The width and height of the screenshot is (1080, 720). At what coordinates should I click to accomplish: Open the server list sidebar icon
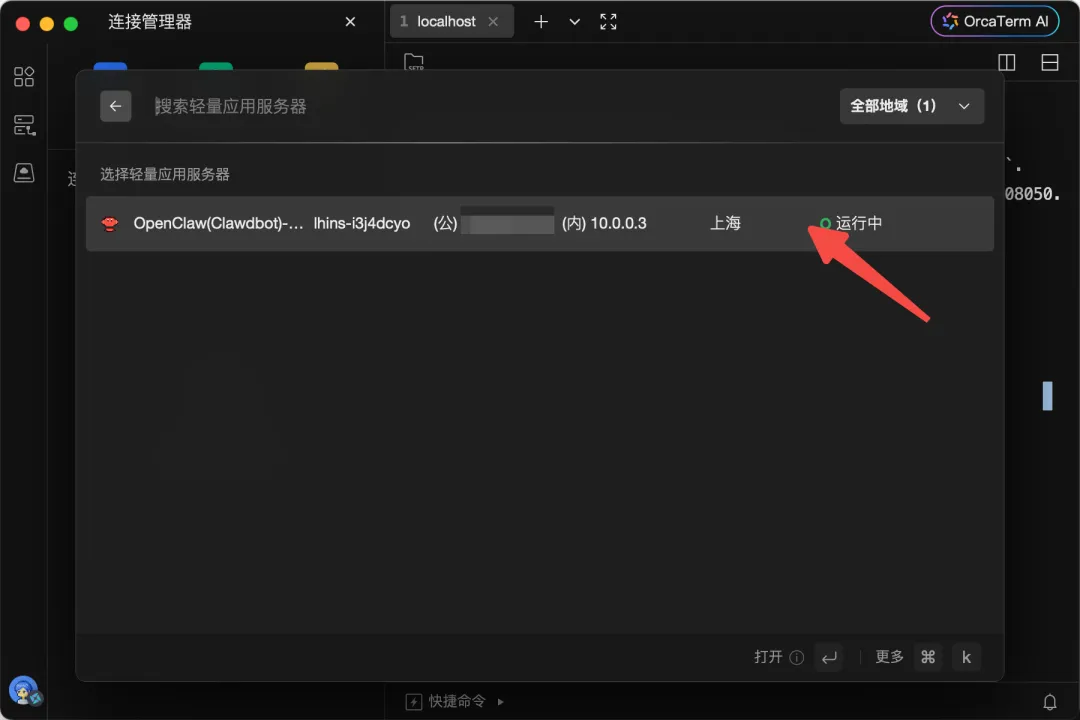click(24, 125)
